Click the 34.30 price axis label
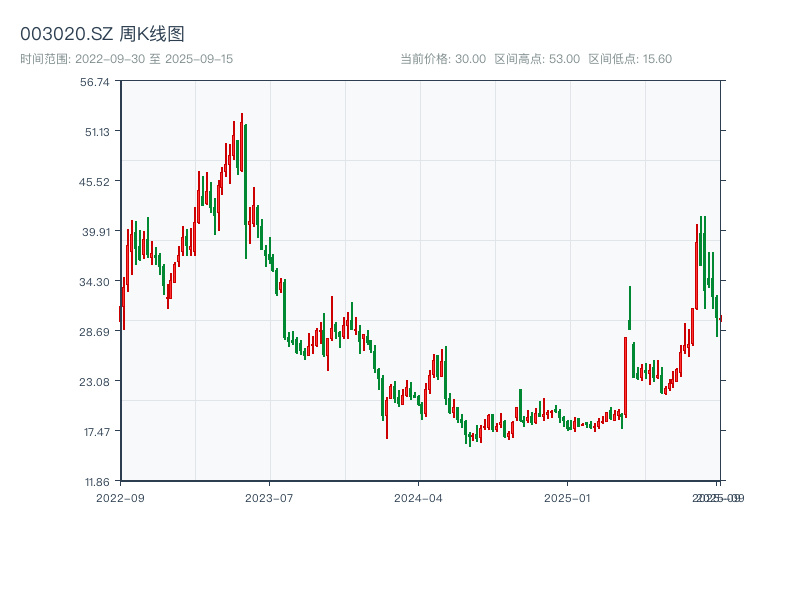The height and width of the screenshot is (600, 800). 95,281
